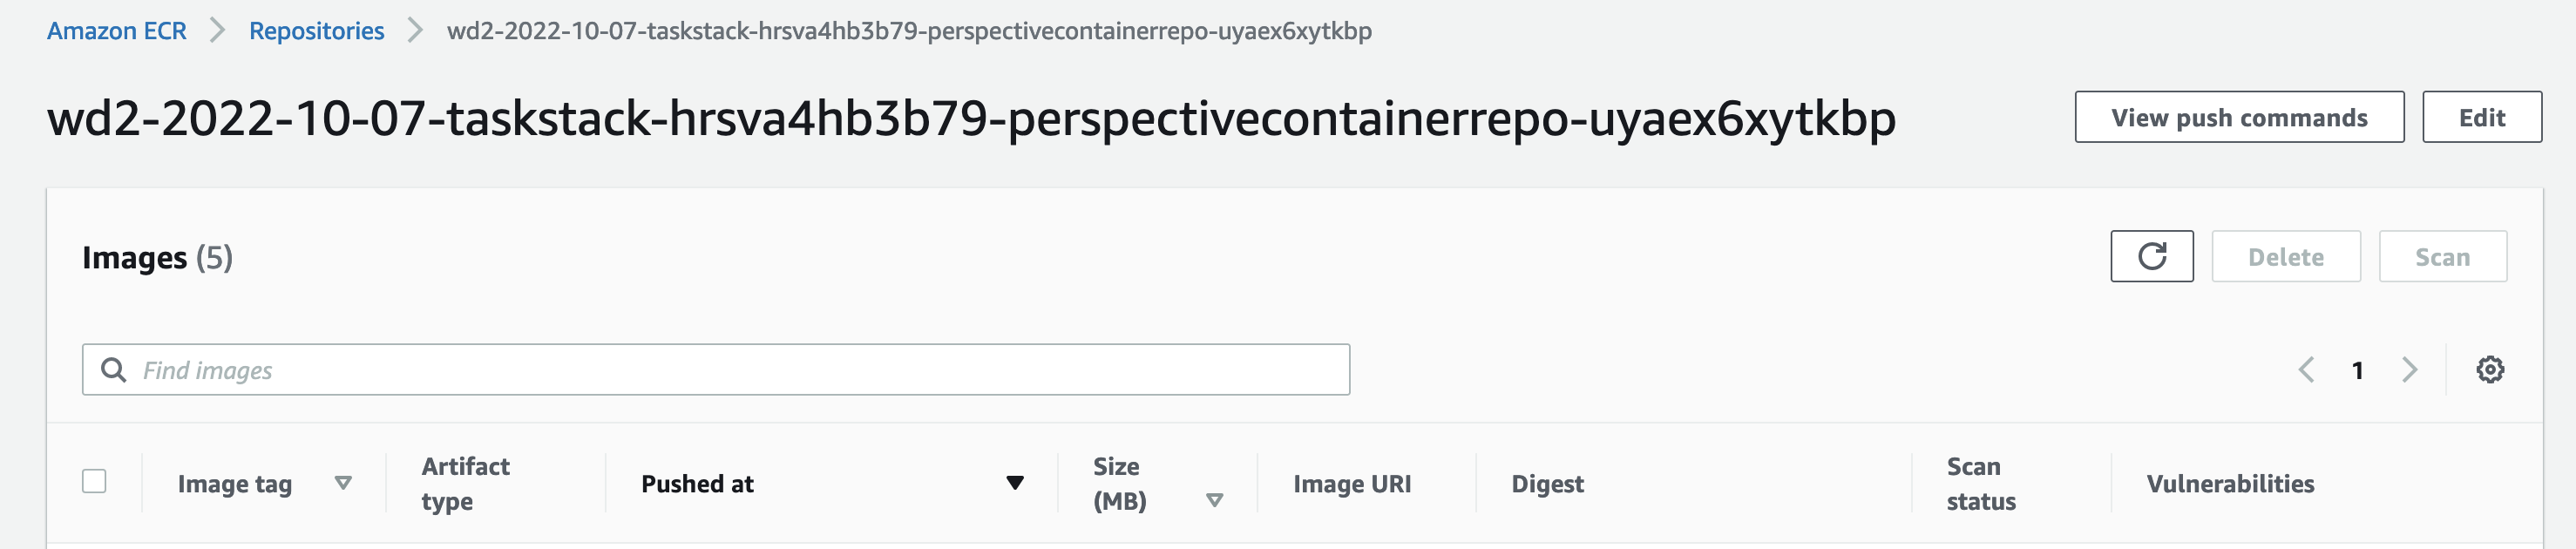Select page 1 in pagination
Screen dimensions: 2576x549
click(x=2358, y=370)
